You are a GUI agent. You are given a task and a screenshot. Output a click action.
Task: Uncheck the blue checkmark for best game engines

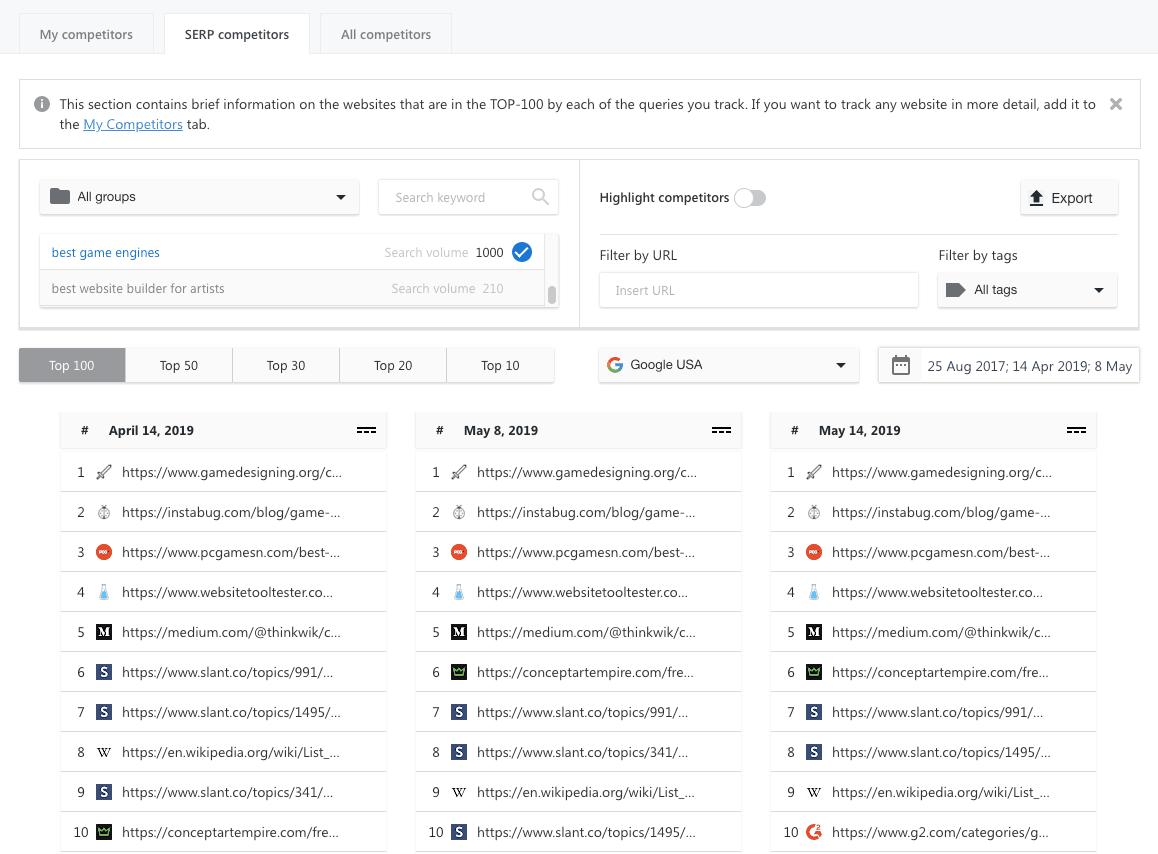point(522,252)
